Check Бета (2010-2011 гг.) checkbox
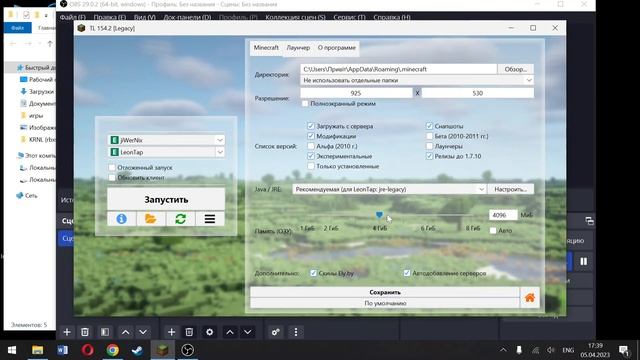 [429, 136]
